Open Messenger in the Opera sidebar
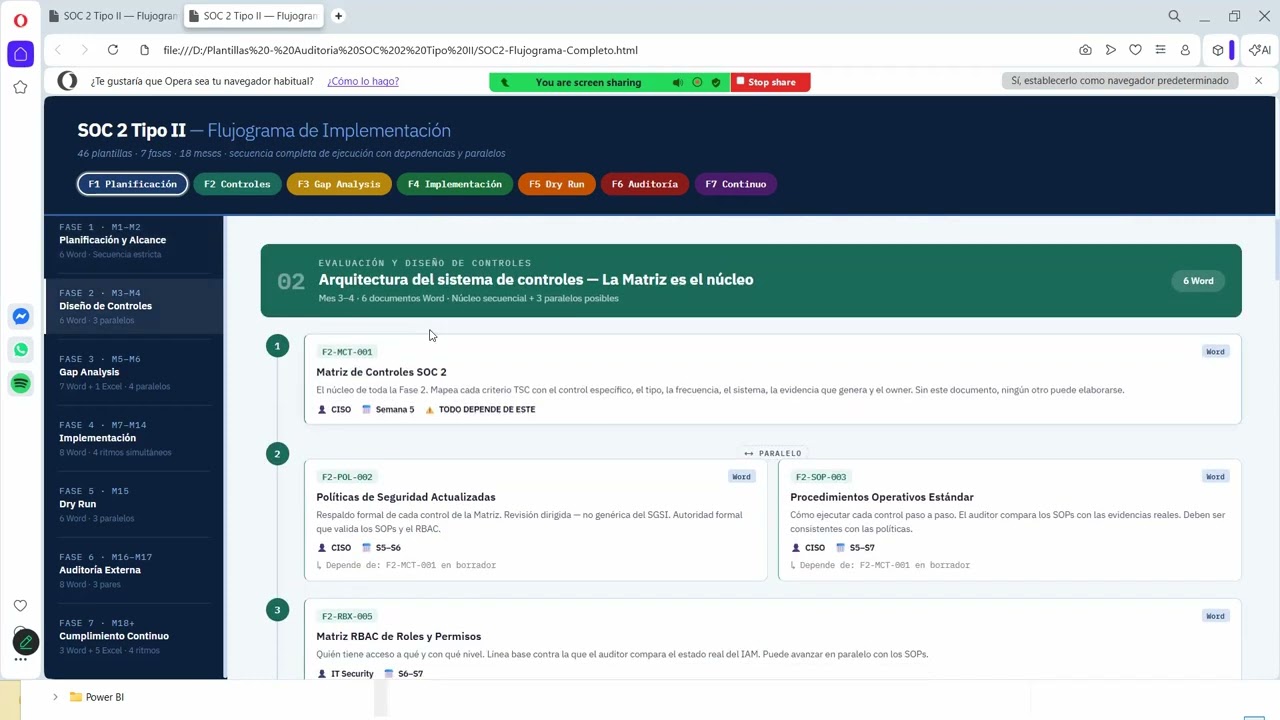Screen dimensions: 1280x720 point(20,317)
